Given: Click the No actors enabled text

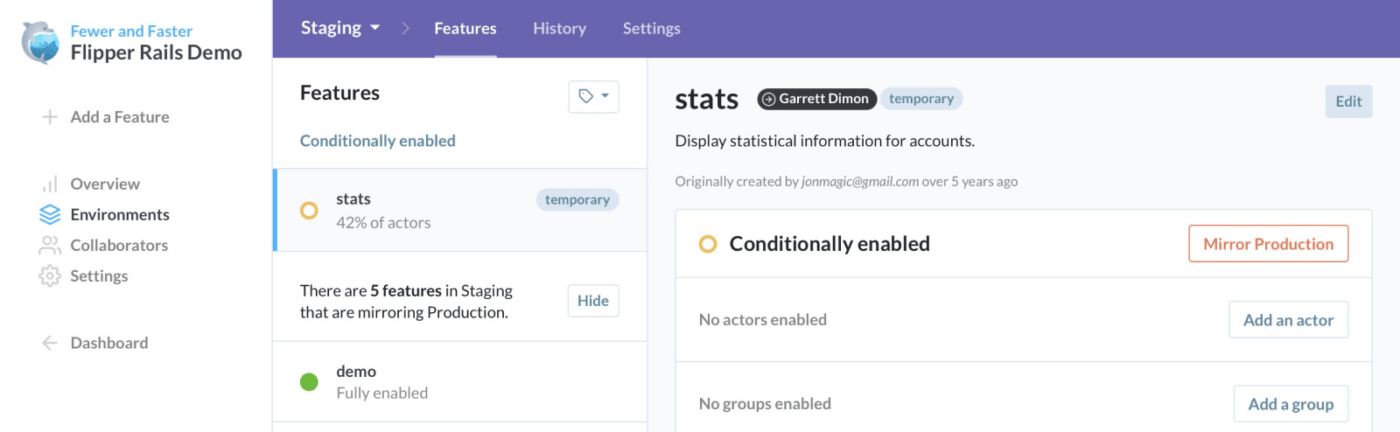Looking at the screenshot, I should (763, 320).
